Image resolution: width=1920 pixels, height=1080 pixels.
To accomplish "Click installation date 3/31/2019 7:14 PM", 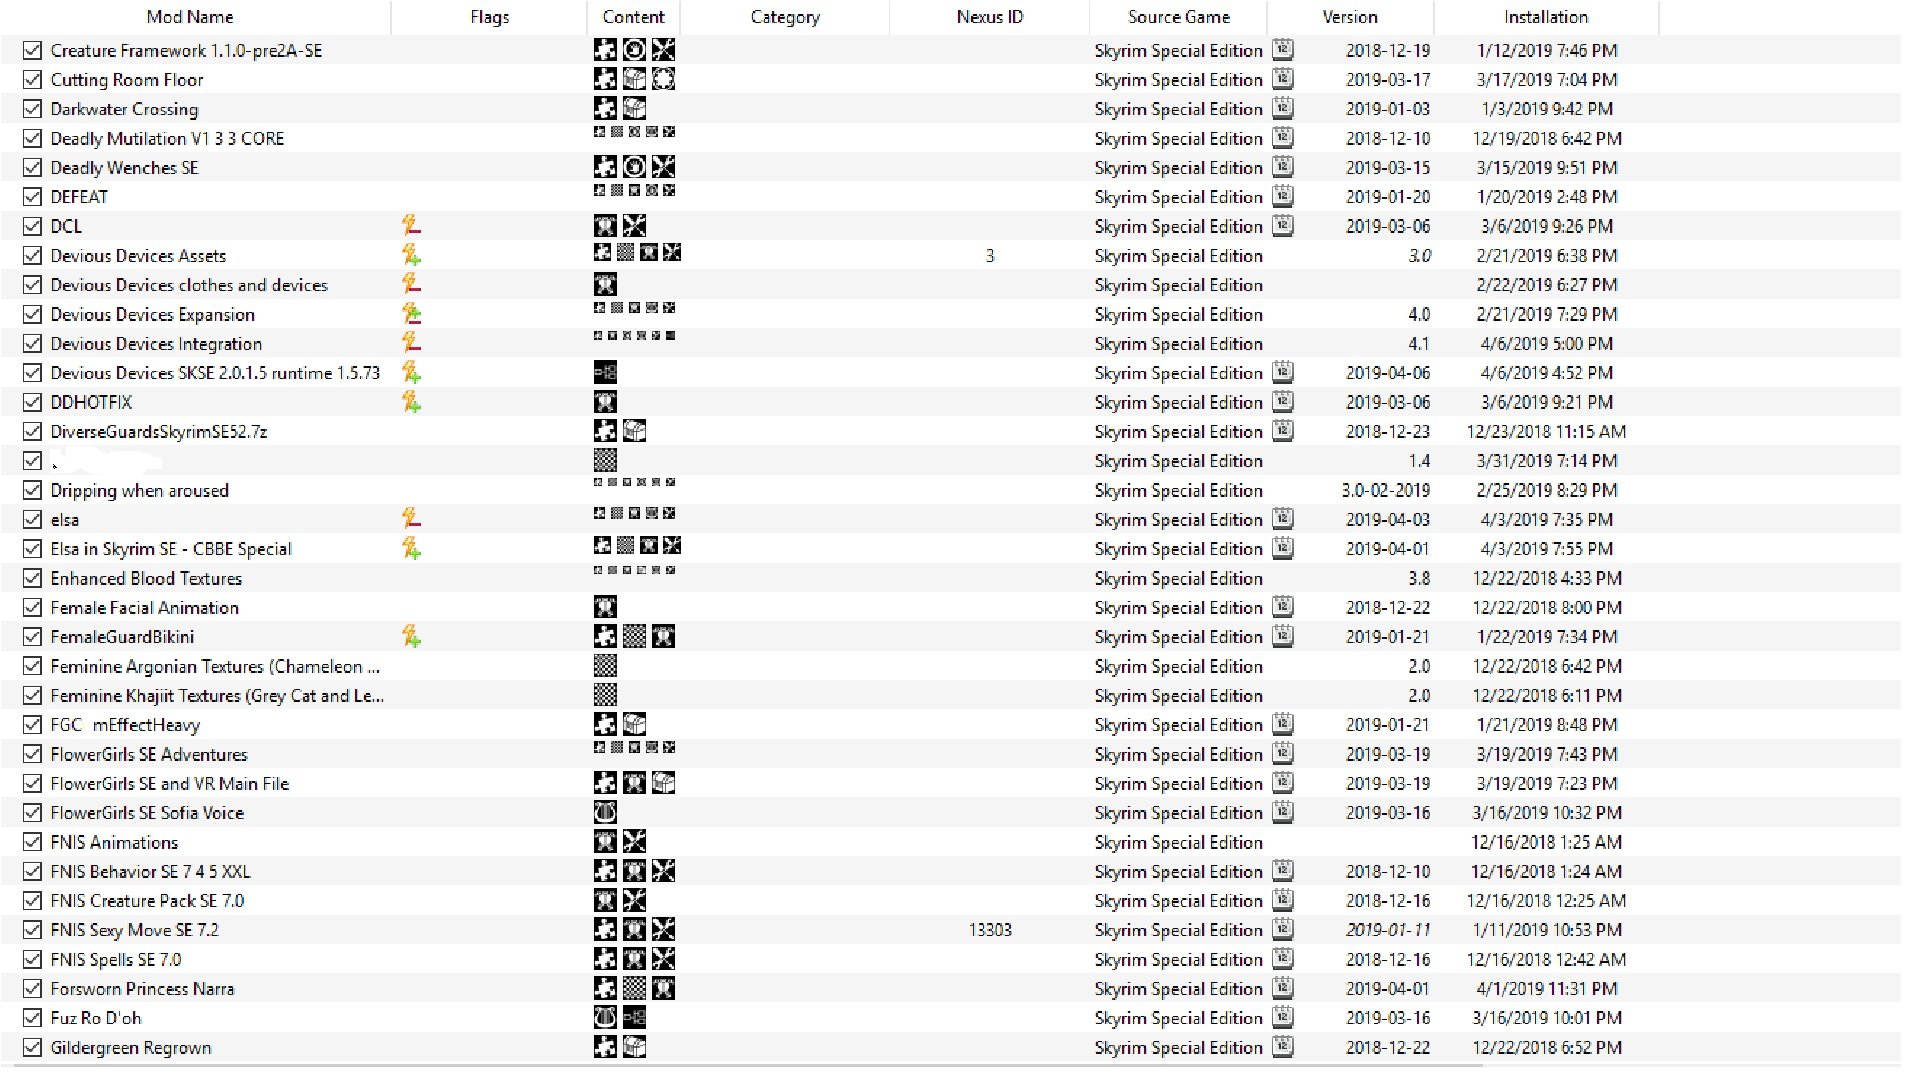I will [1546, 461].
